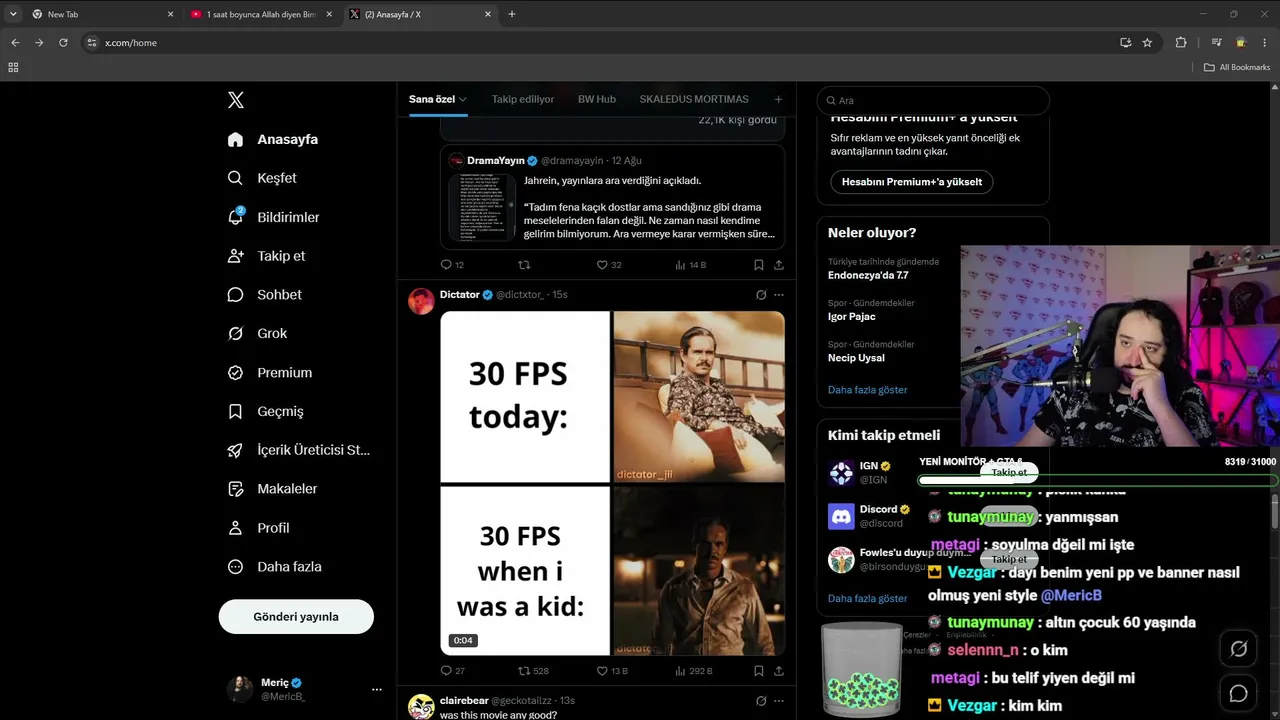Image resolution: width=1280 pixels, height=720 pixels.
Task: Reload the page in Chrome
Action: coord(63,42)
